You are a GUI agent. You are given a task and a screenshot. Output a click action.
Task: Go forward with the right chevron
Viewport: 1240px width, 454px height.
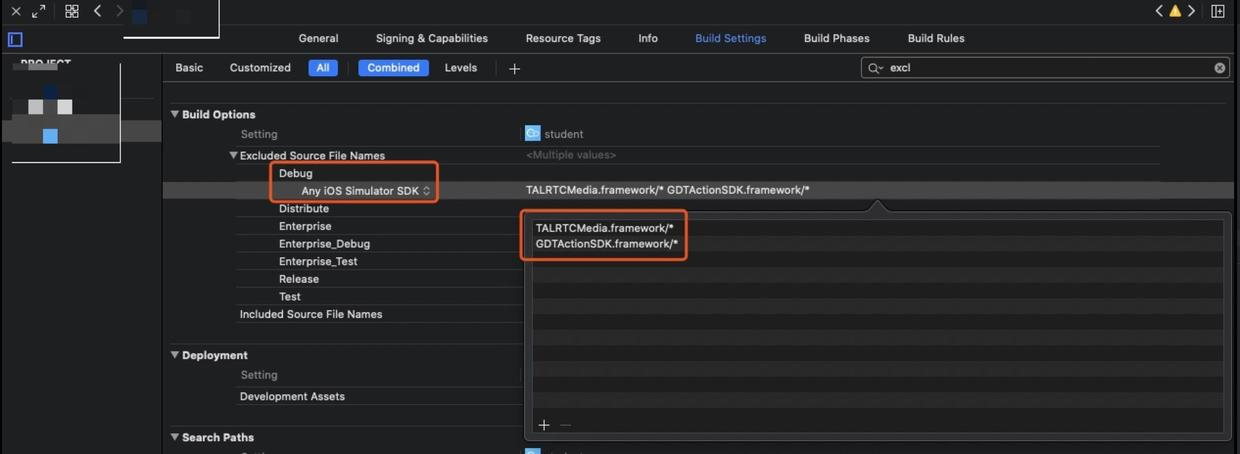[120, 11]
